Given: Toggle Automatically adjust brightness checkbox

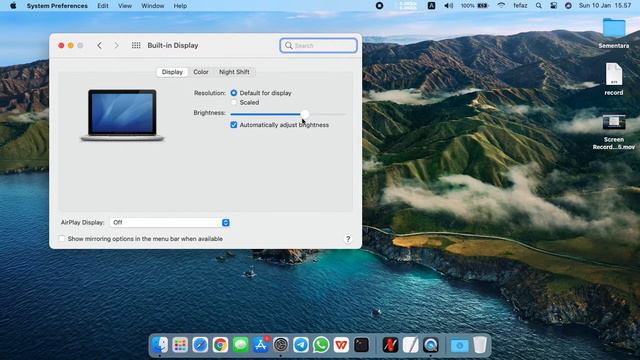Looking at the screenshot, I should (233, 125).
